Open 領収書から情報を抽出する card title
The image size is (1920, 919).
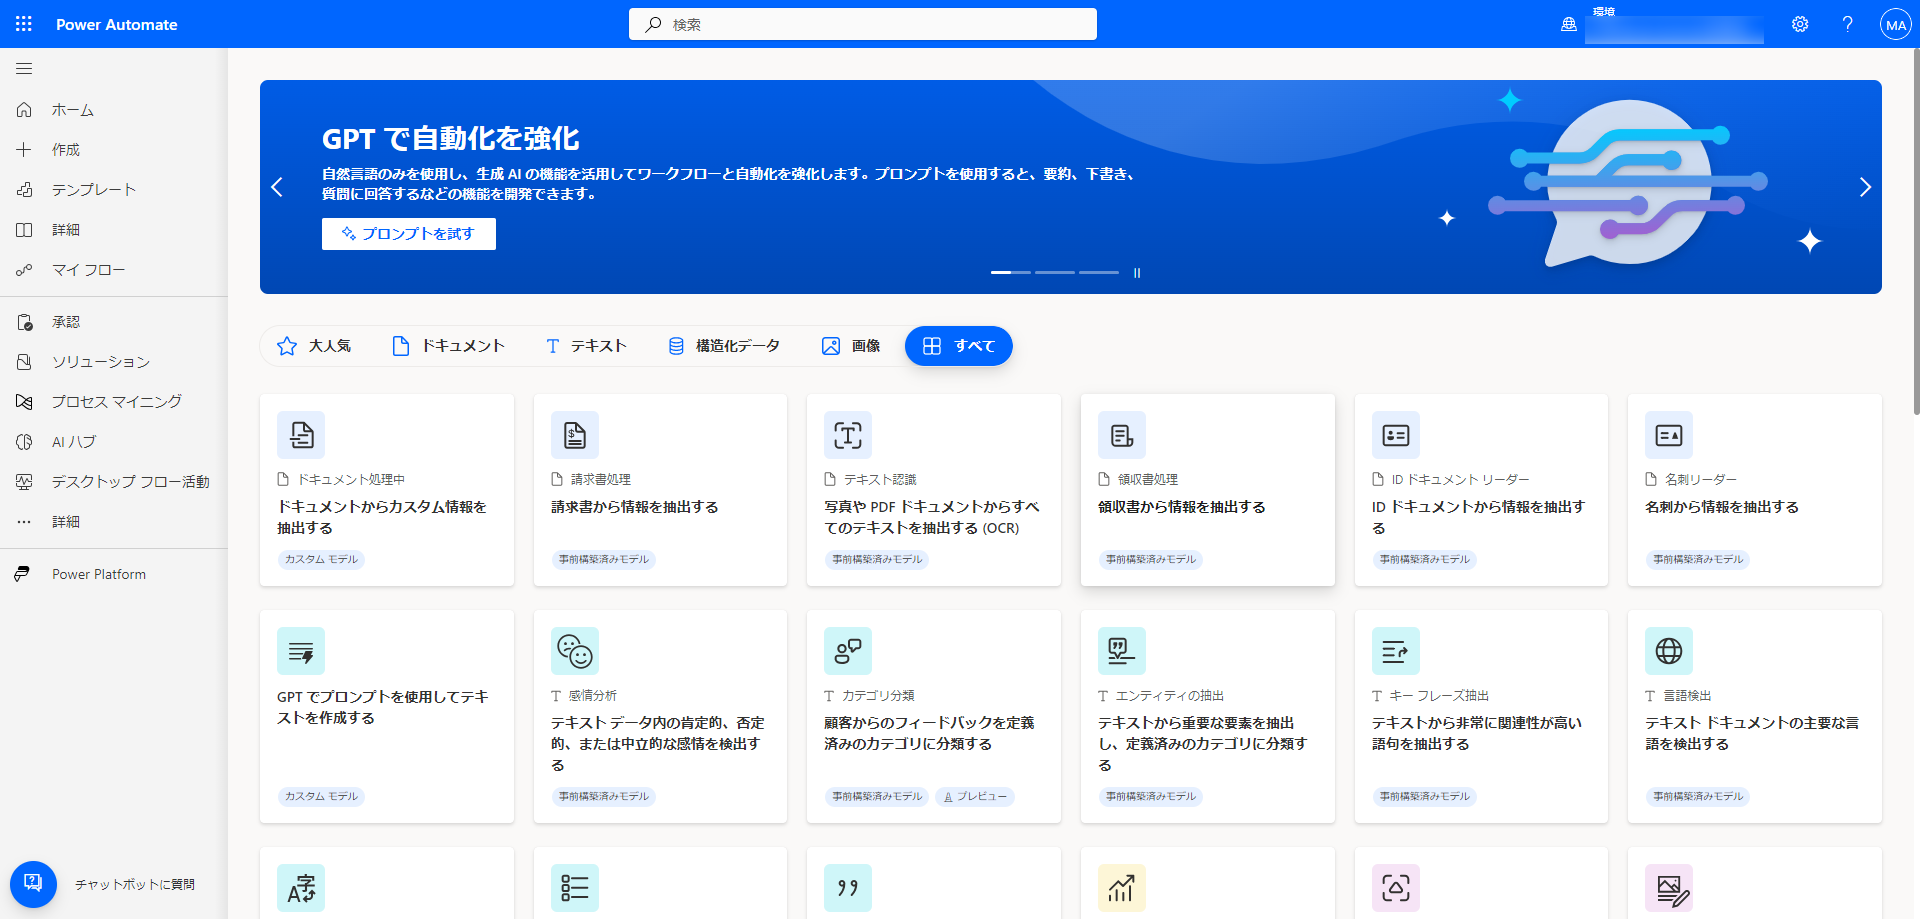1182,507
